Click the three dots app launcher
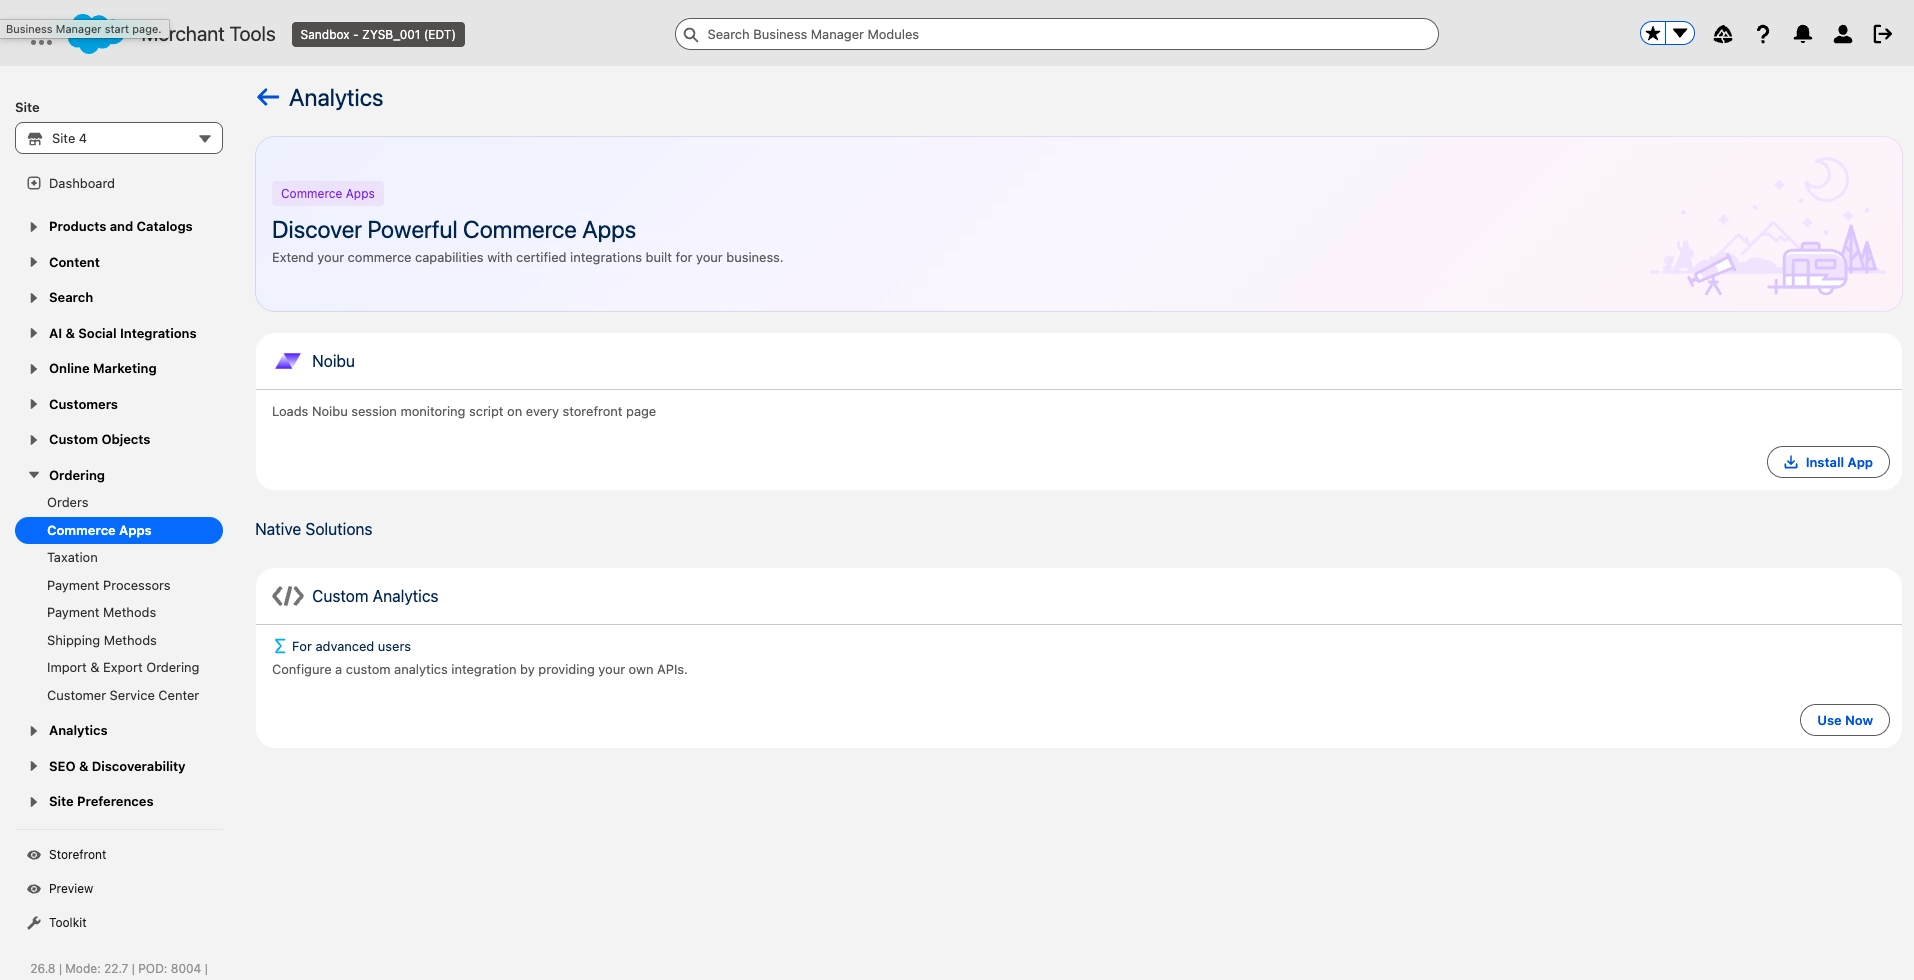This screenshot has height=980, width=1914. pos(41,43)
